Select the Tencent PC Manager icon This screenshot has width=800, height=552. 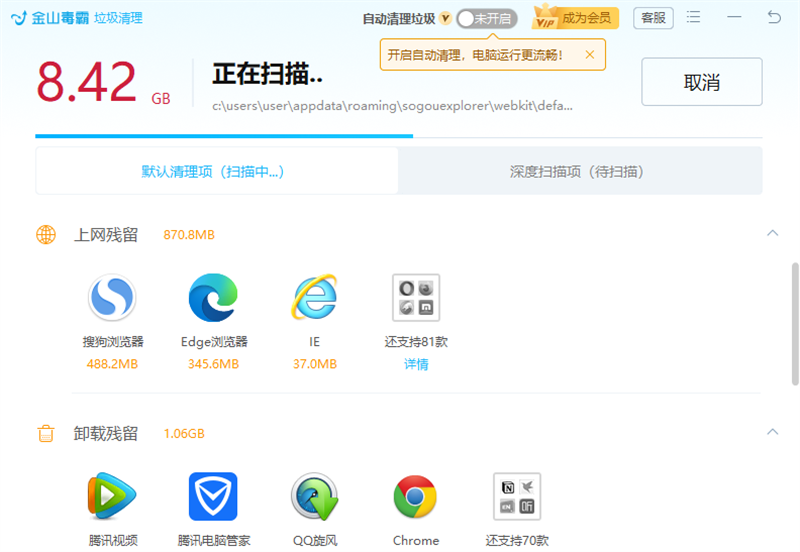213,497
